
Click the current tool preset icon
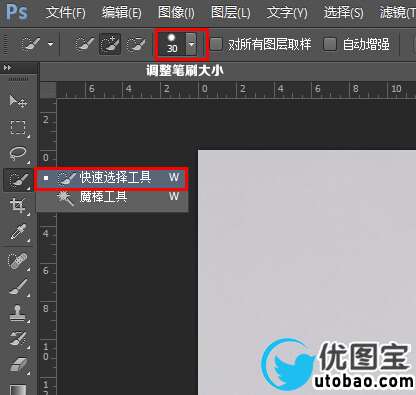(x=31, y=44)
